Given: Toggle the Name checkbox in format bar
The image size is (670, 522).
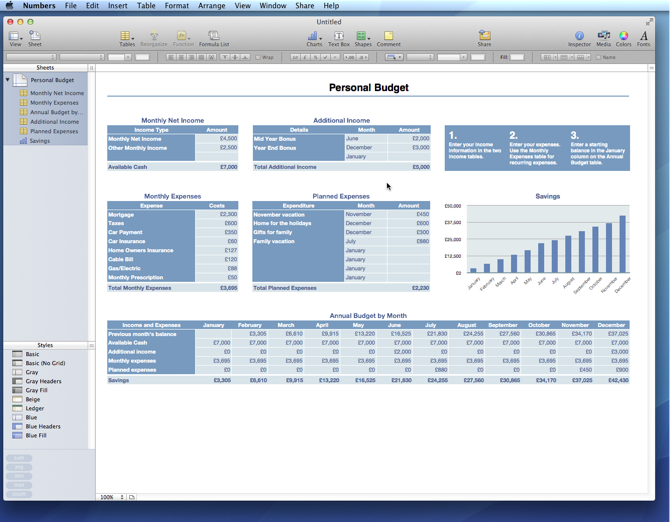Looking at the screenshot, I should tap(598, 57).
